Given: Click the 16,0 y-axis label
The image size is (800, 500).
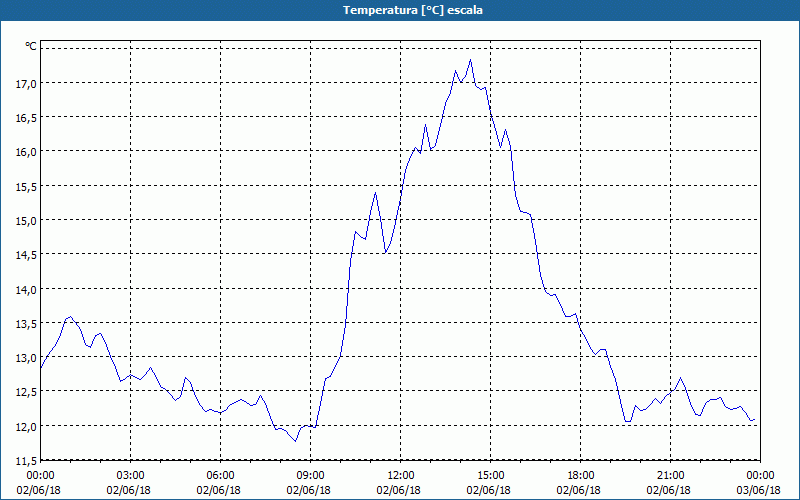Looking at the screenshot, I should tap(27, 152).
